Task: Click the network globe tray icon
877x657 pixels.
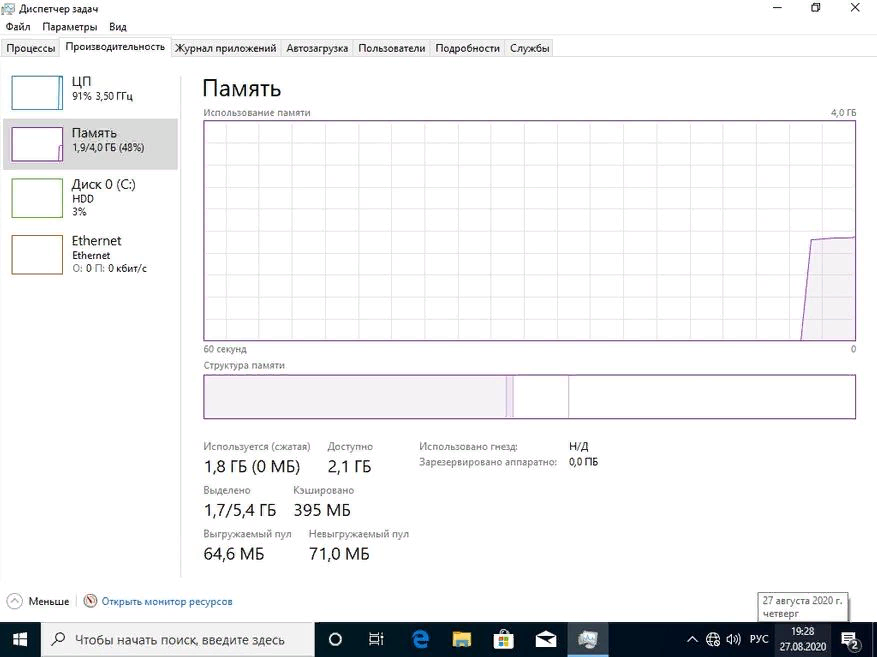Action: click(x=713, y=639)
